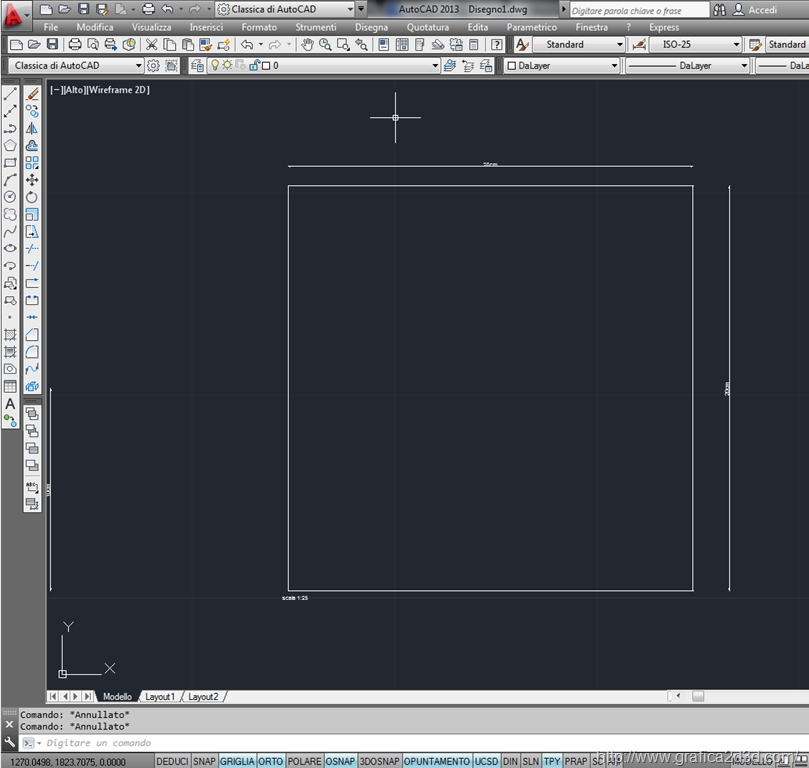The image size is (809, 768).
Task: Open the ISO-25 dimension style dropdown
Action: click(x=736, y=45)
